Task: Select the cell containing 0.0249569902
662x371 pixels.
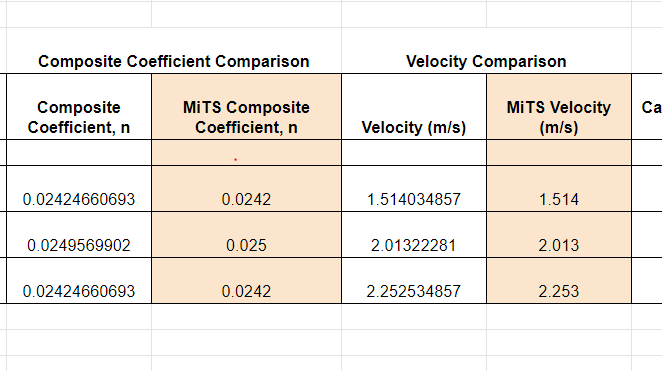Action: 79,235
